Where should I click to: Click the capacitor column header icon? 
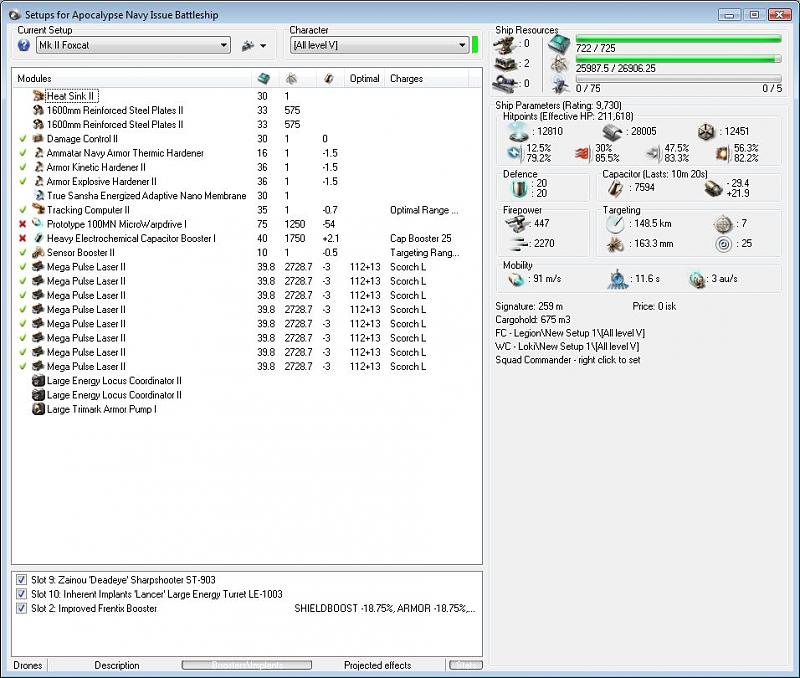[329, 79]
